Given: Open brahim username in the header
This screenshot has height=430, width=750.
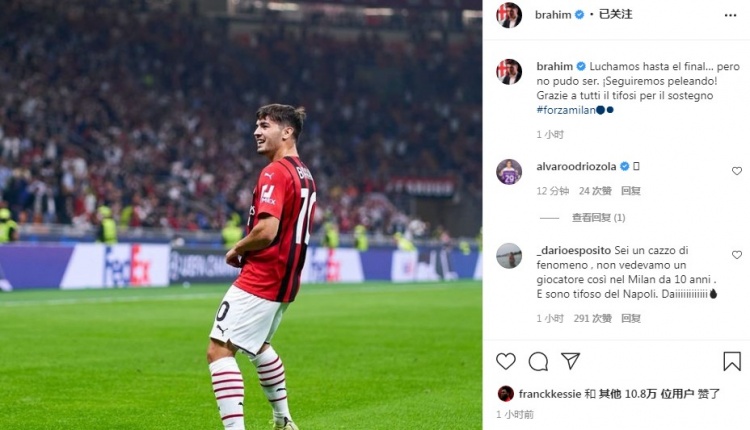Looking at the screenshot, I should tap(554, 14).
